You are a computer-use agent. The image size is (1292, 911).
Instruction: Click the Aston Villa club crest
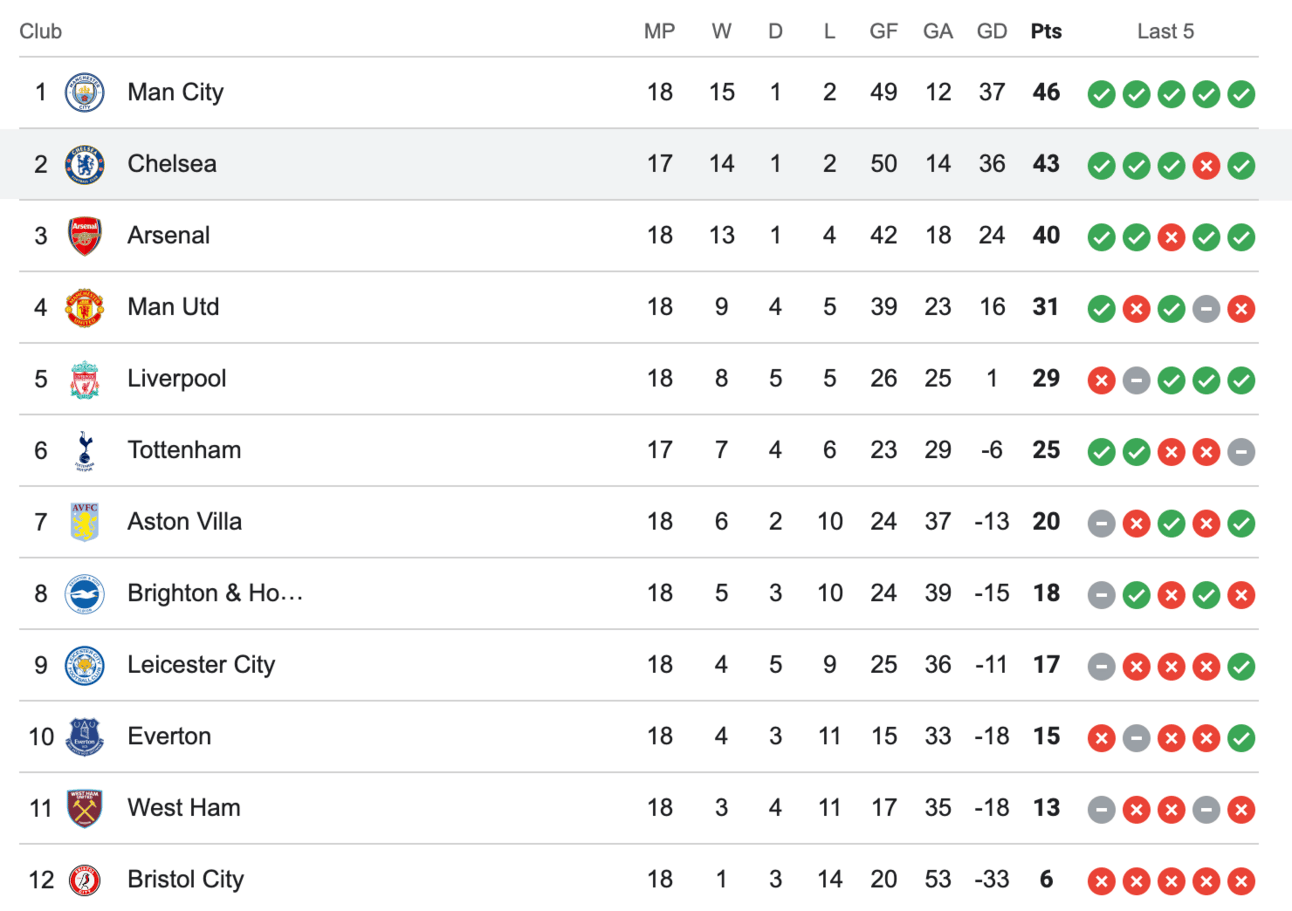point(84,522)
